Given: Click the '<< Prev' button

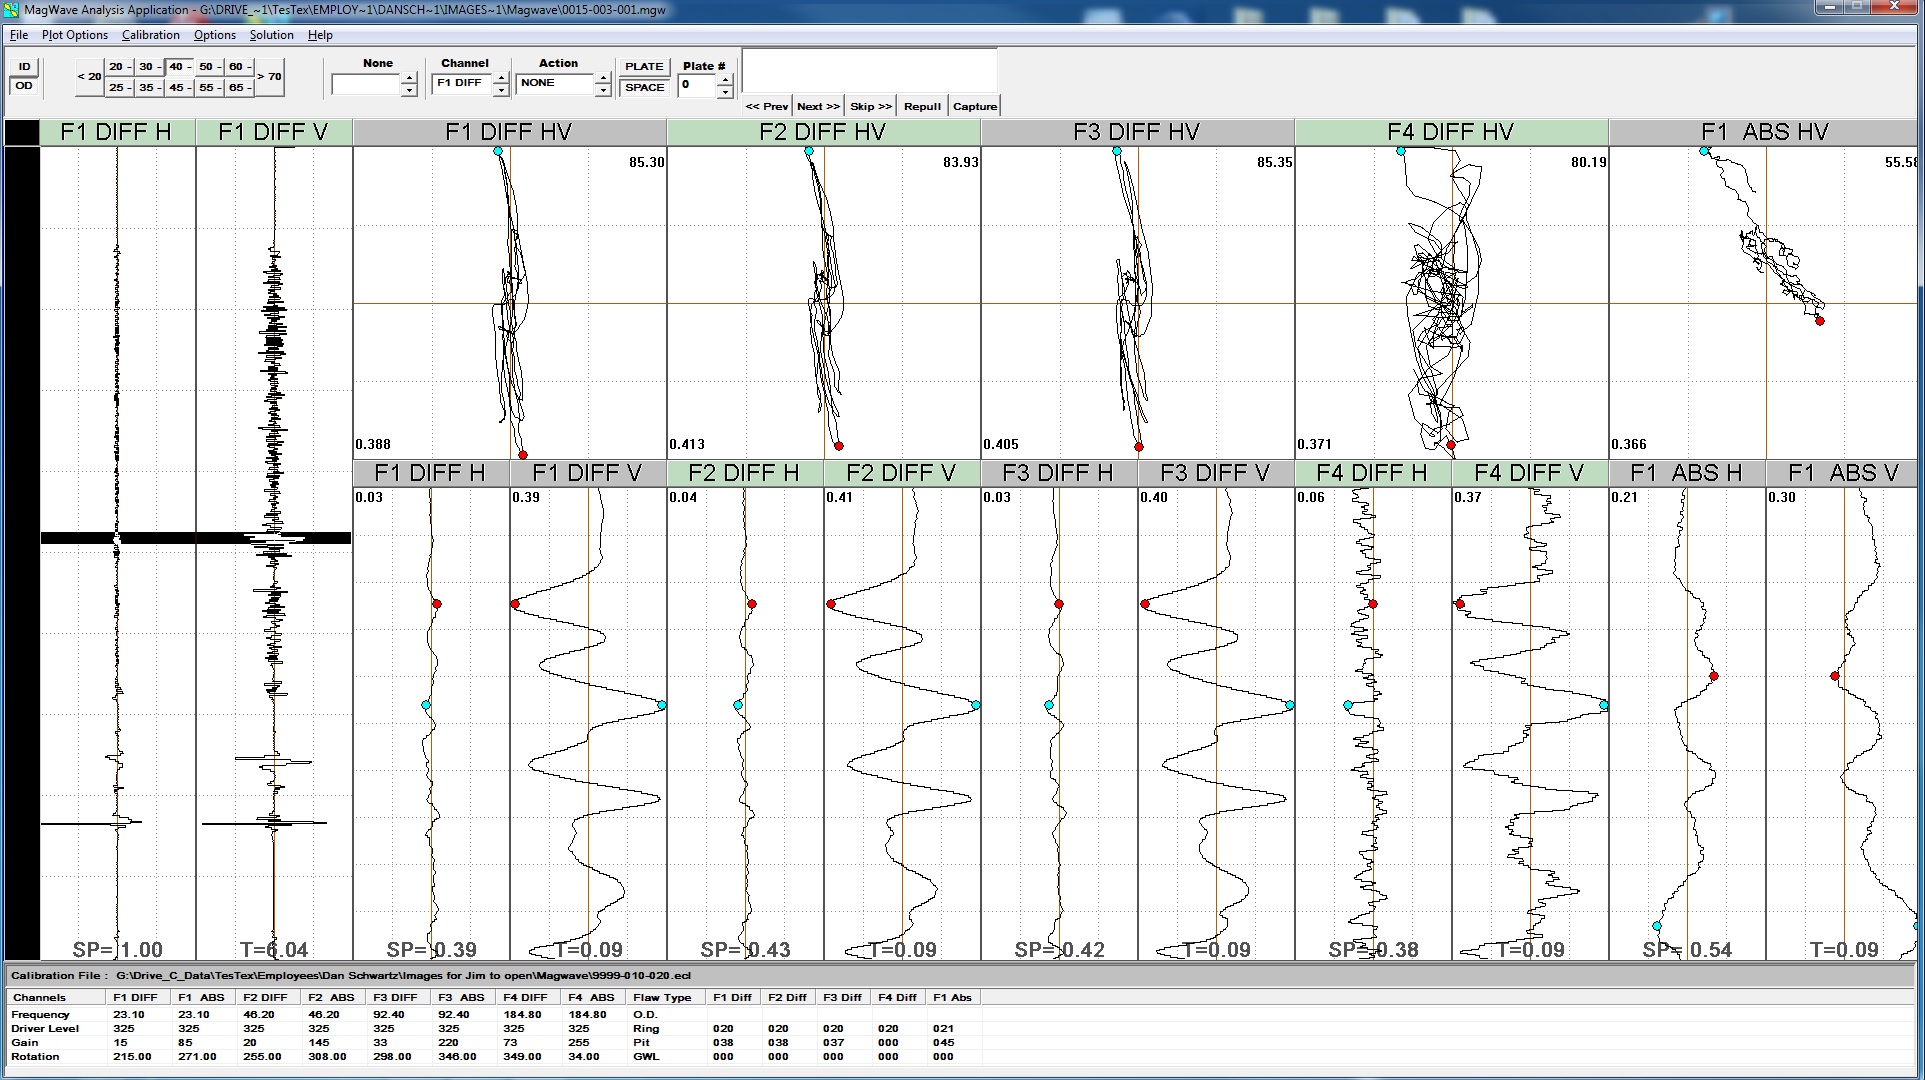Looking at the screenshot, I should point(767,106).
